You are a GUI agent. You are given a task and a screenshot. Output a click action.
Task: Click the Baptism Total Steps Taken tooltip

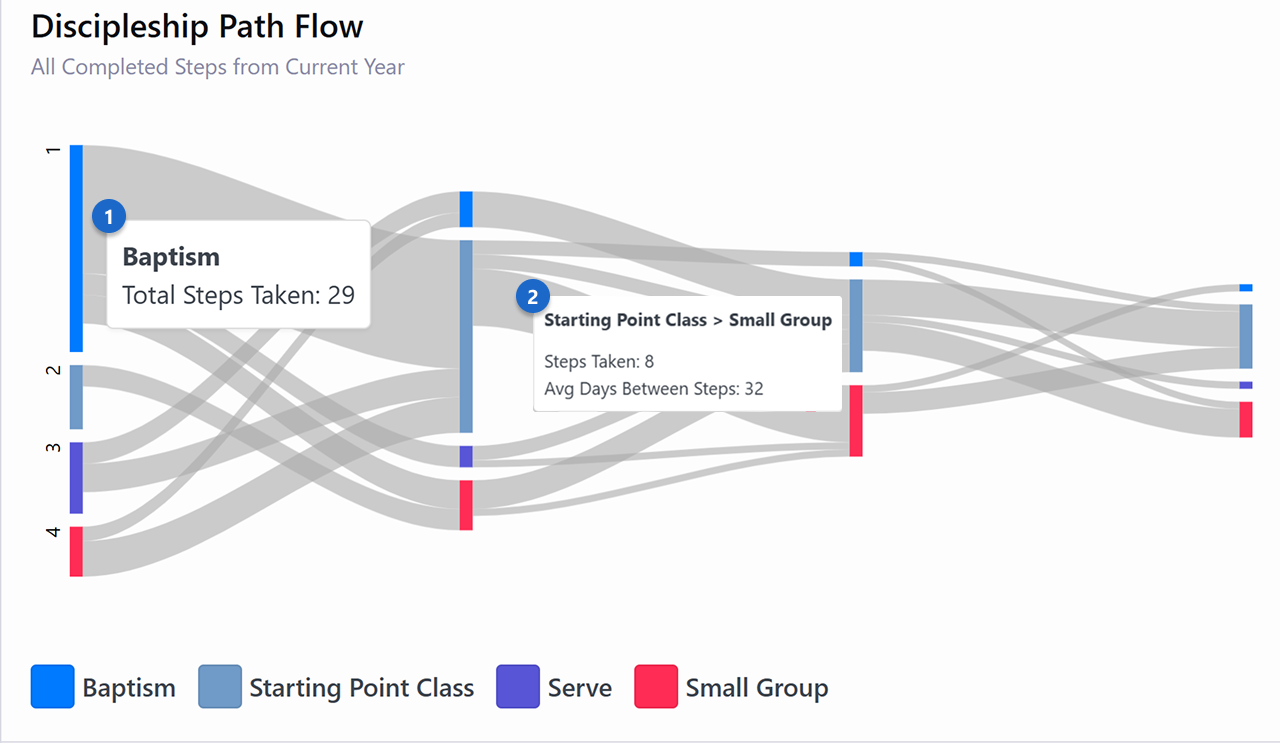tap(238, 275)
